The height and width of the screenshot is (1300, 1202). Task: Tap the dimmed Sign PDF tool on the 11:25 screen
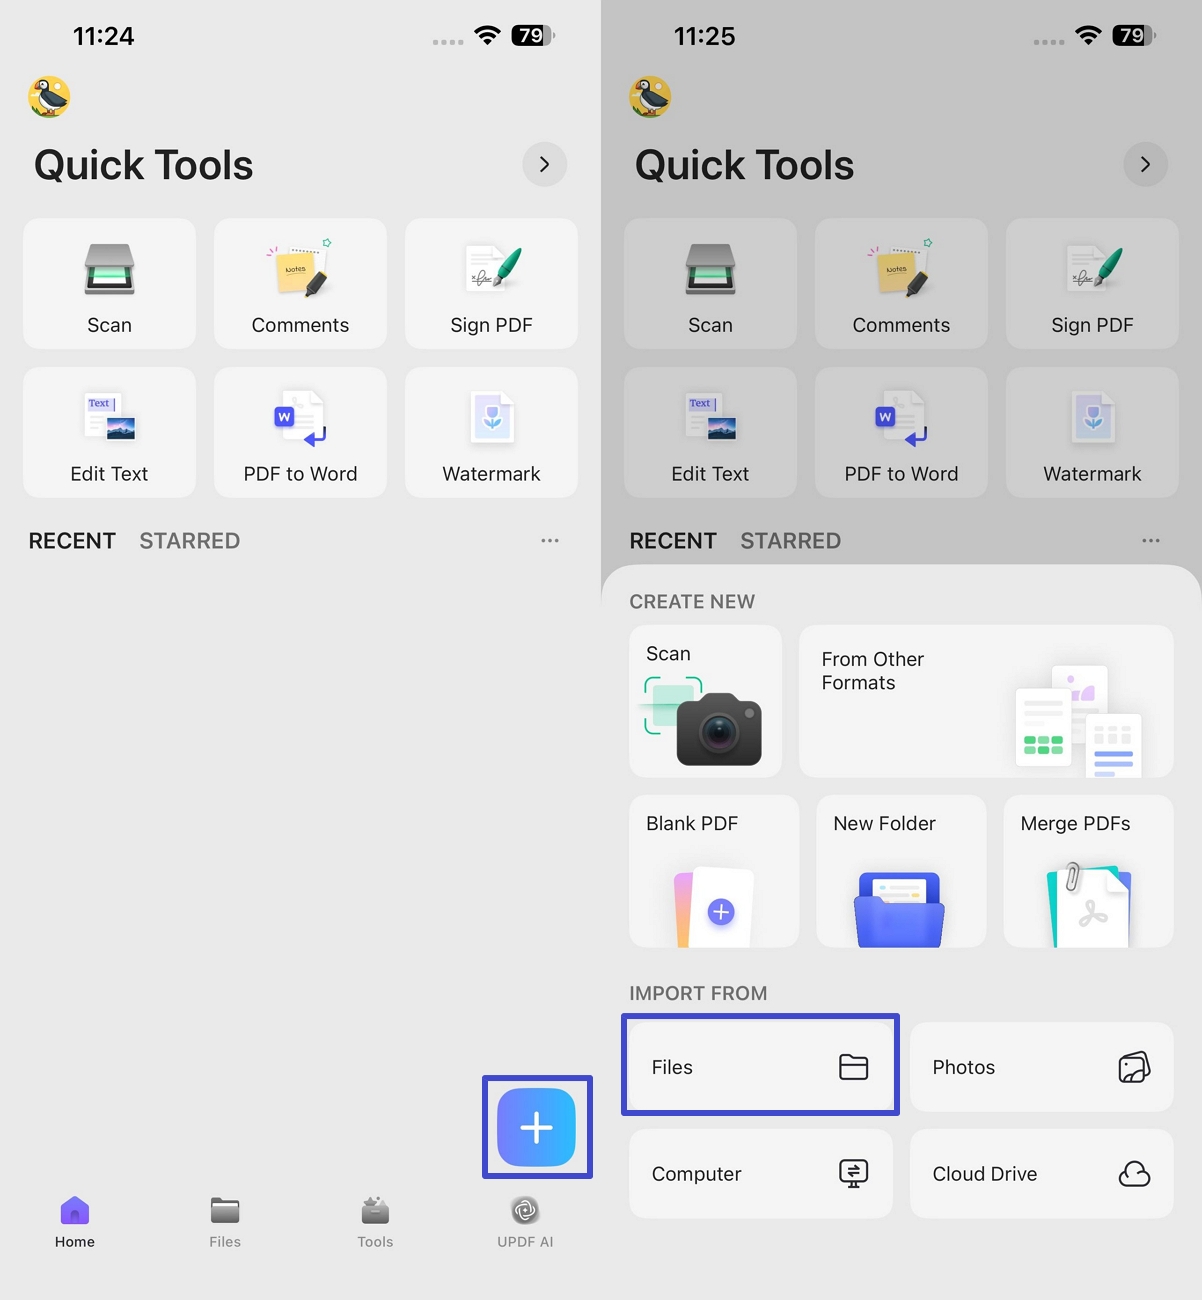[1092, 284]
